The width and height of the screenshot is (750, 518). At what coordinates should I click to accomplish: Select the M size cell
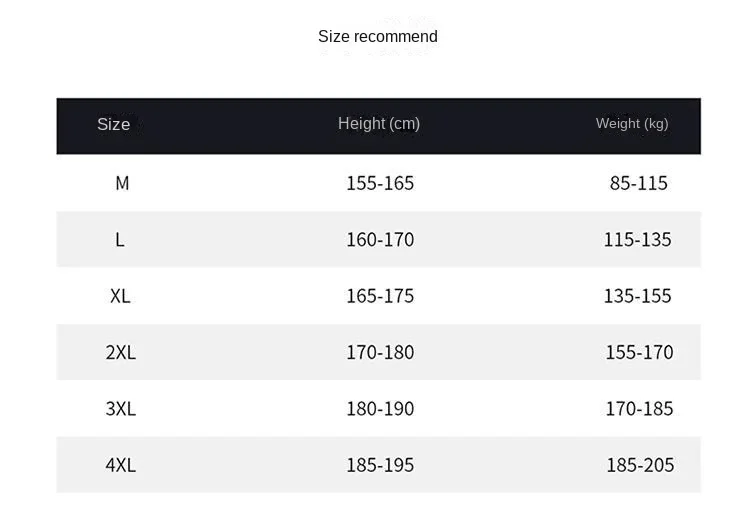coord(122,183)
